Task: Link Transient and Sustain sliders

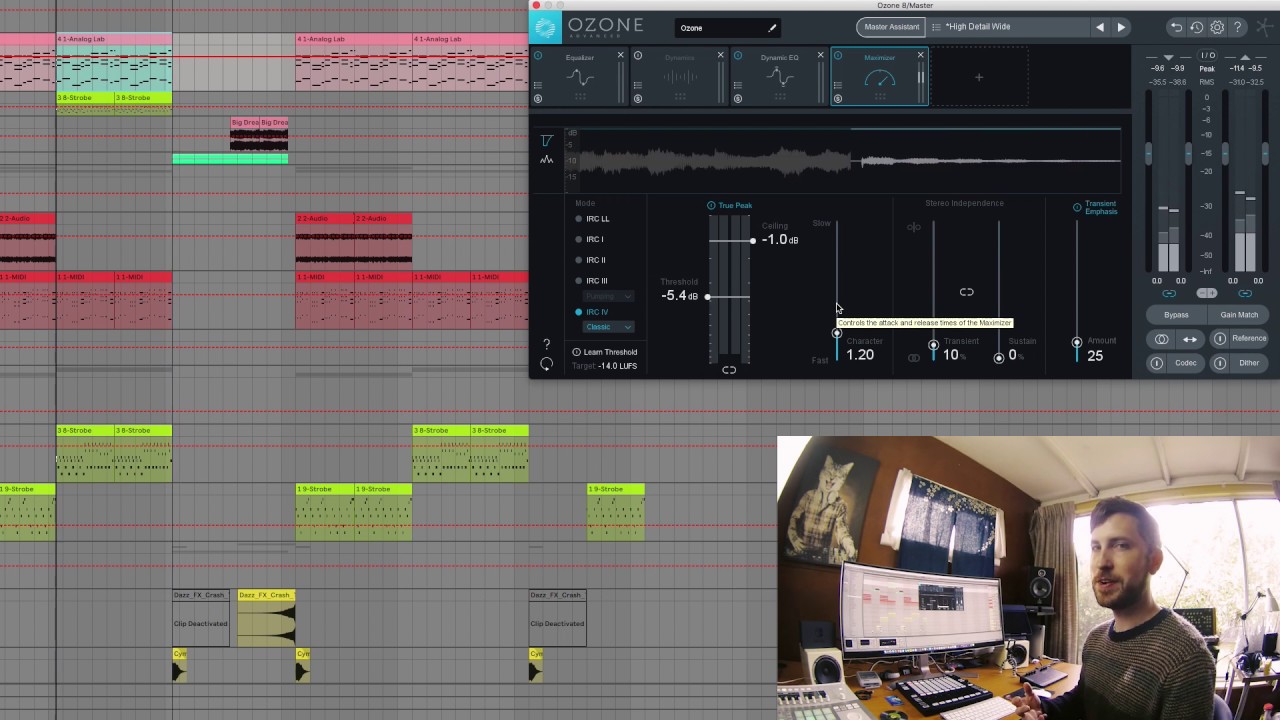Action: [x=966, y=292]
